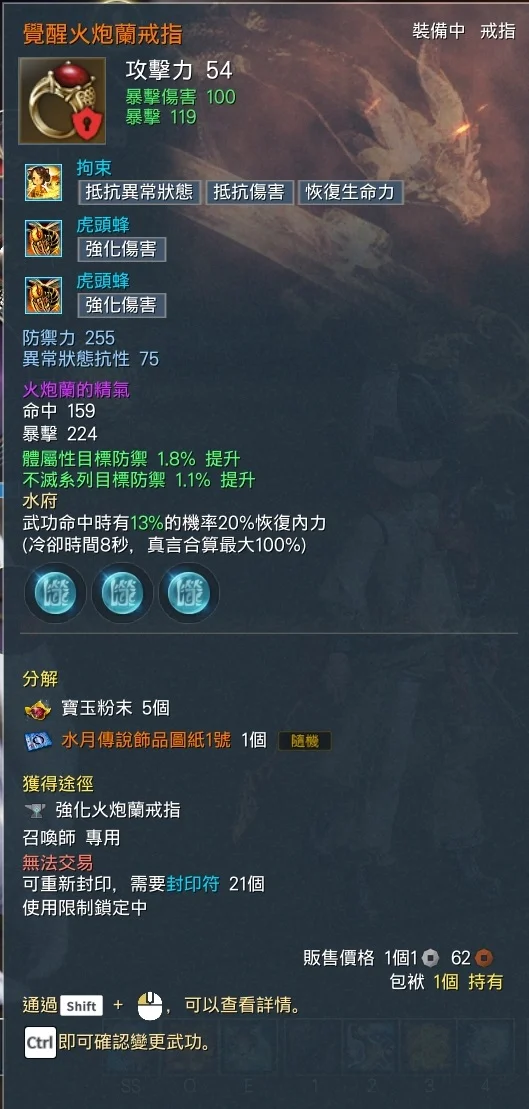Click the trophy icon beside 強化火炮蘭戒指
Viewport: 529px width, 1109px height.
(35, 811)
